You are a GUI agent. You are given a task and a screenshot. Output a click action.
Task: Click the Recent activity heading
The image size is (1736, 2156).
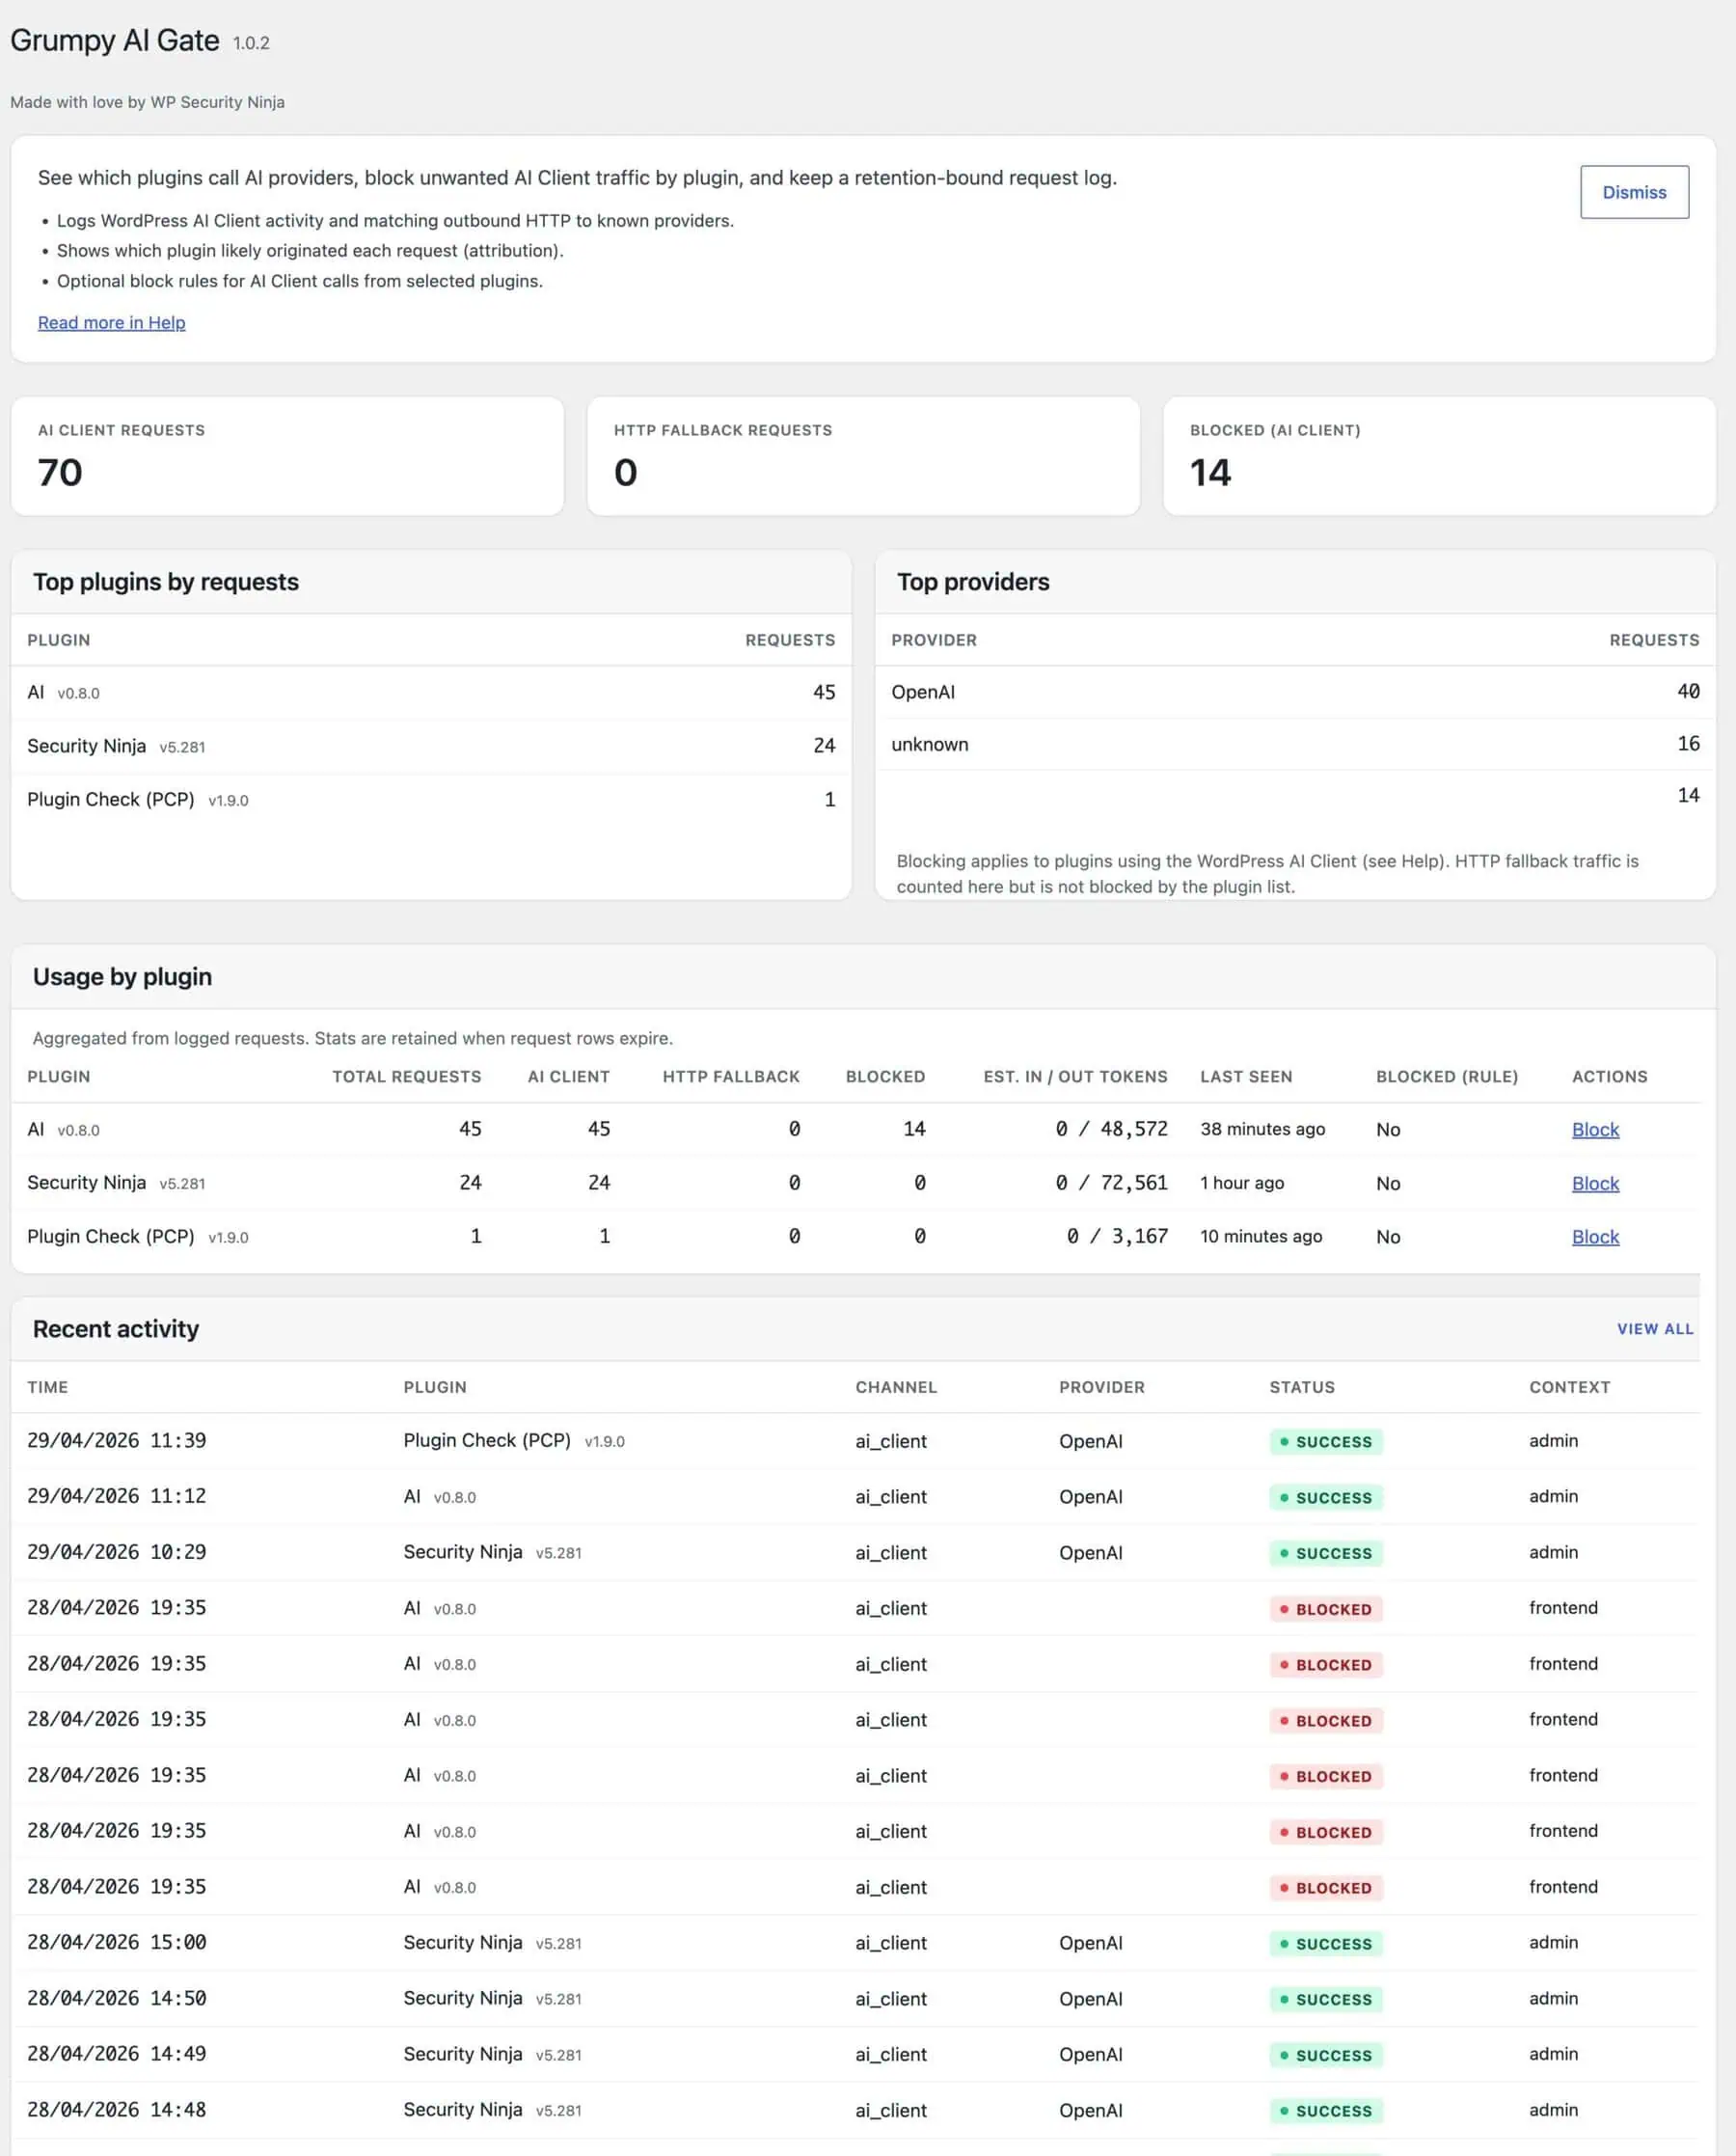pos(116,1329)
